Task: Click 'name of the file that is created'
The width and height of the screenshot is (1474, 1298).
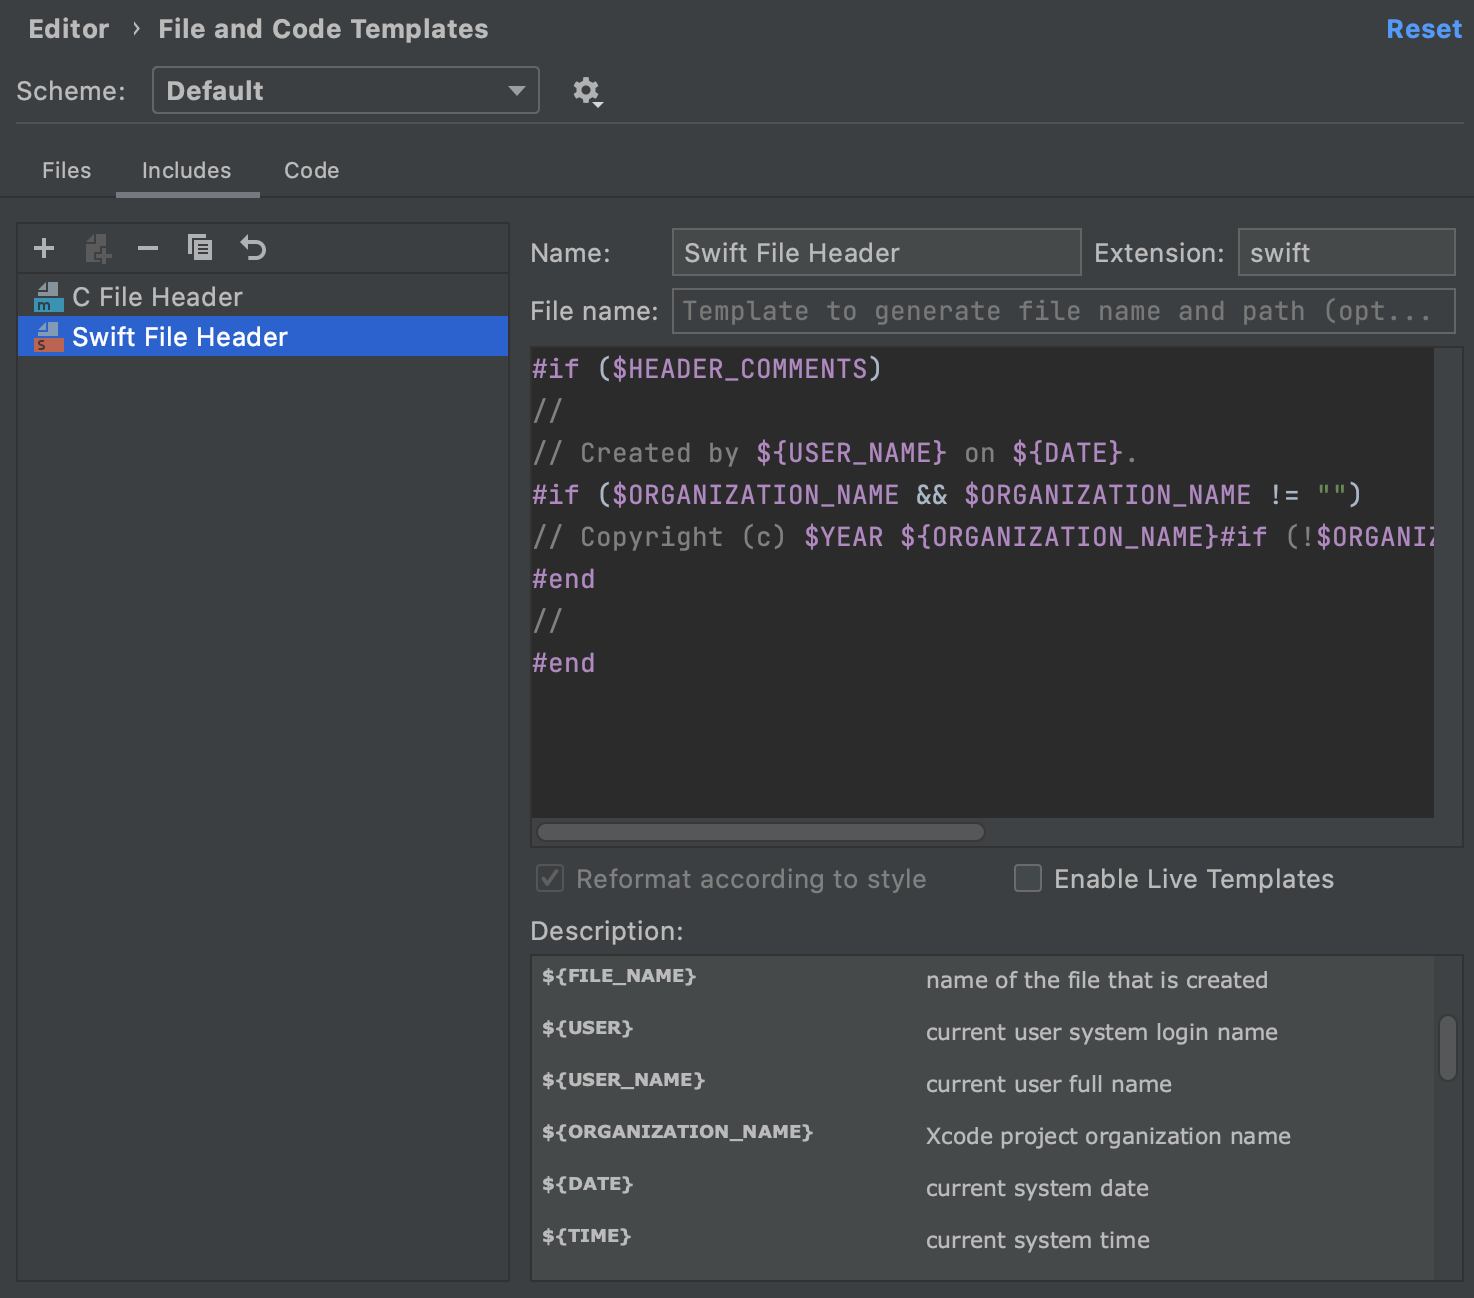Action: pyautogui.click(x=1097, y=980)
